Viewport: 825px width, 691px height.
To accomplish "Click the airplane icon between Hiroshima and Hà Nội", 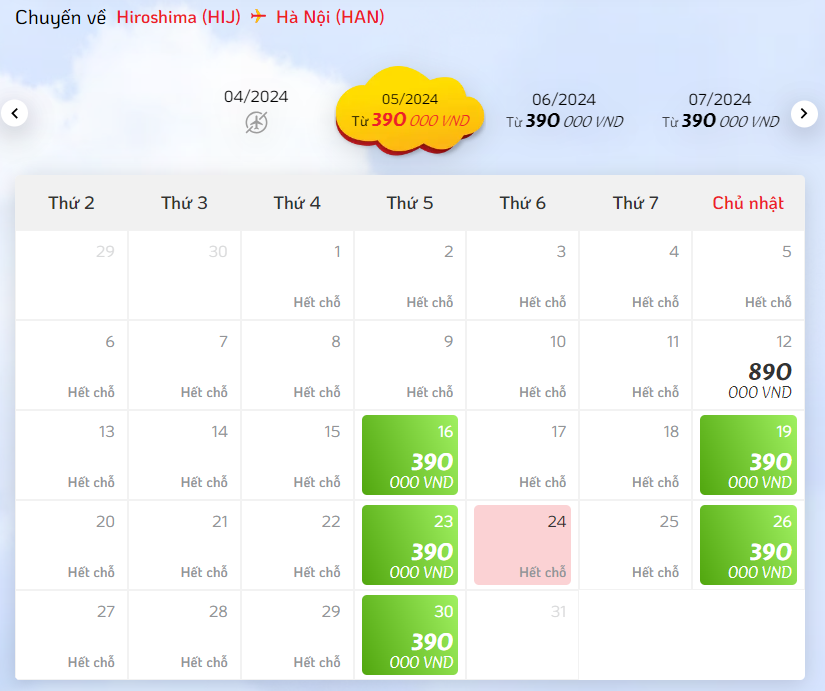I will (258, 16).
